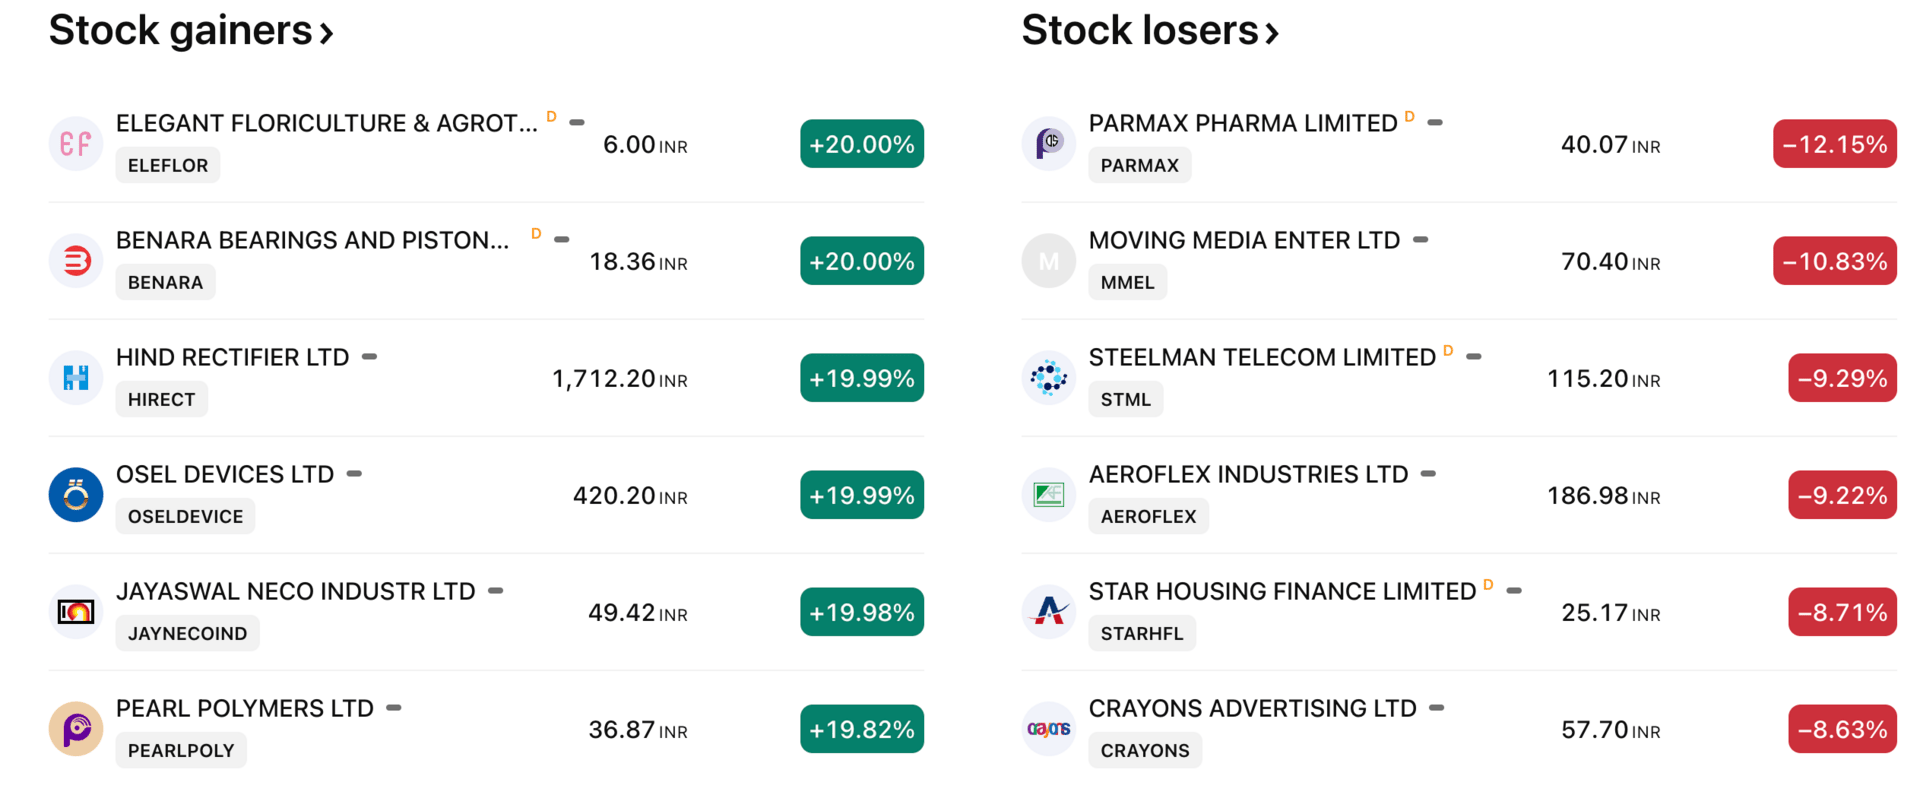The height and width of the screenshot is (798, 1920).
Task: Click the AEROFLEX ticker symbol tag
Action: click(1148, 517)
